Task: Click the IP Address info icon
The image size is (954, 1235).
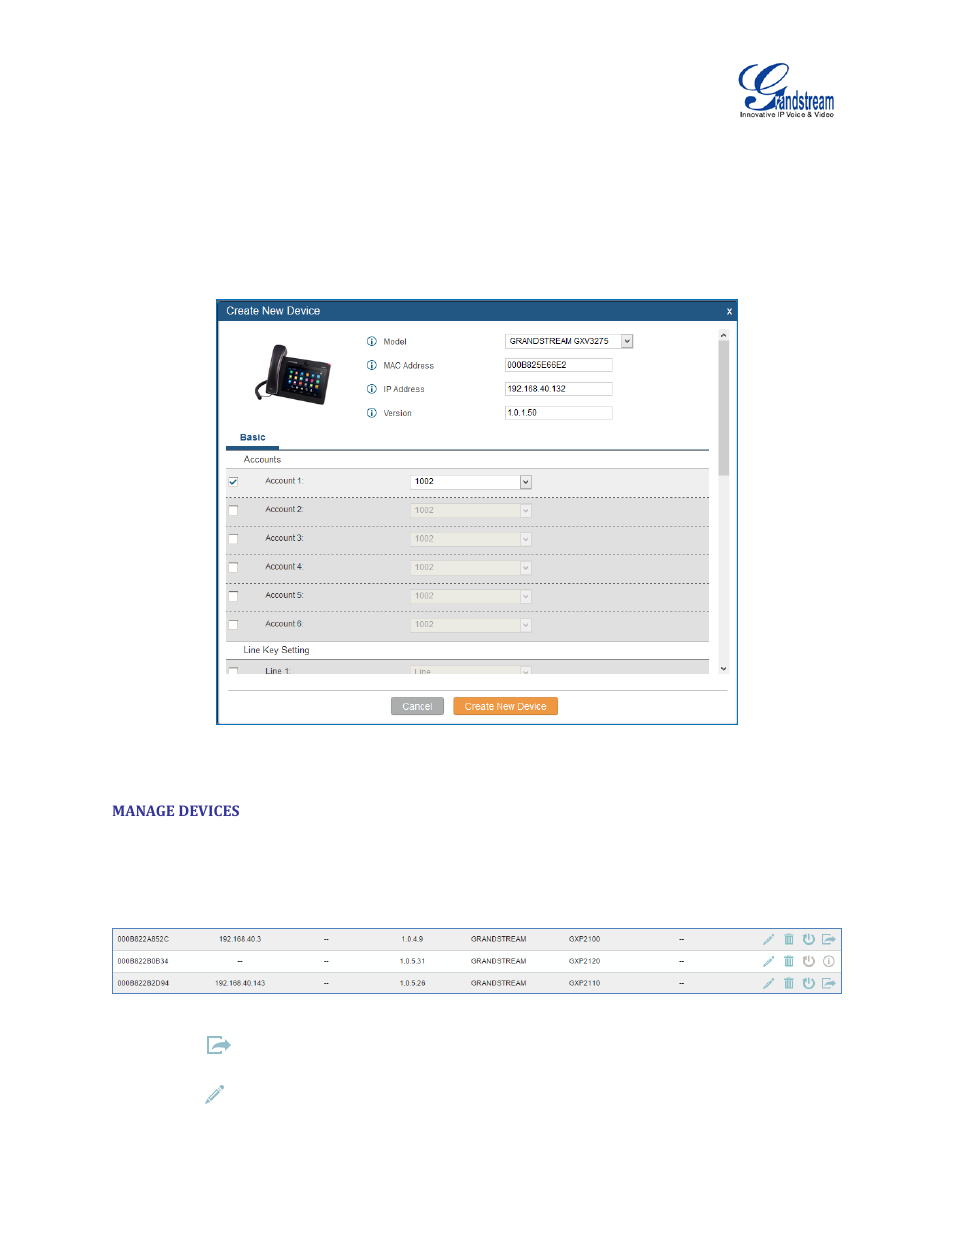Action: [x=372, y=389]
